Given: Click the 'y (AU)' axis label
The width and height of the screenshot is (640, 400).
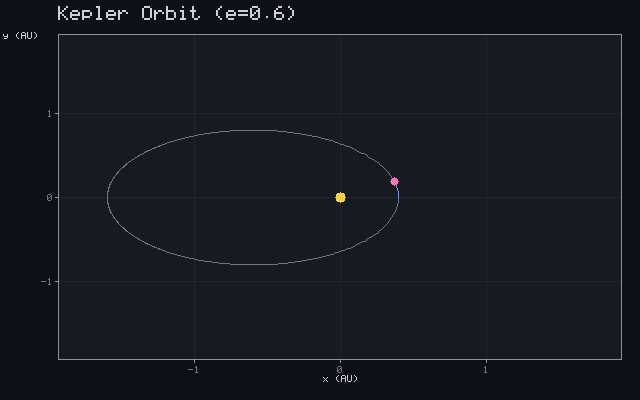Looking at the screenshot, I should (x=20, y=36).
